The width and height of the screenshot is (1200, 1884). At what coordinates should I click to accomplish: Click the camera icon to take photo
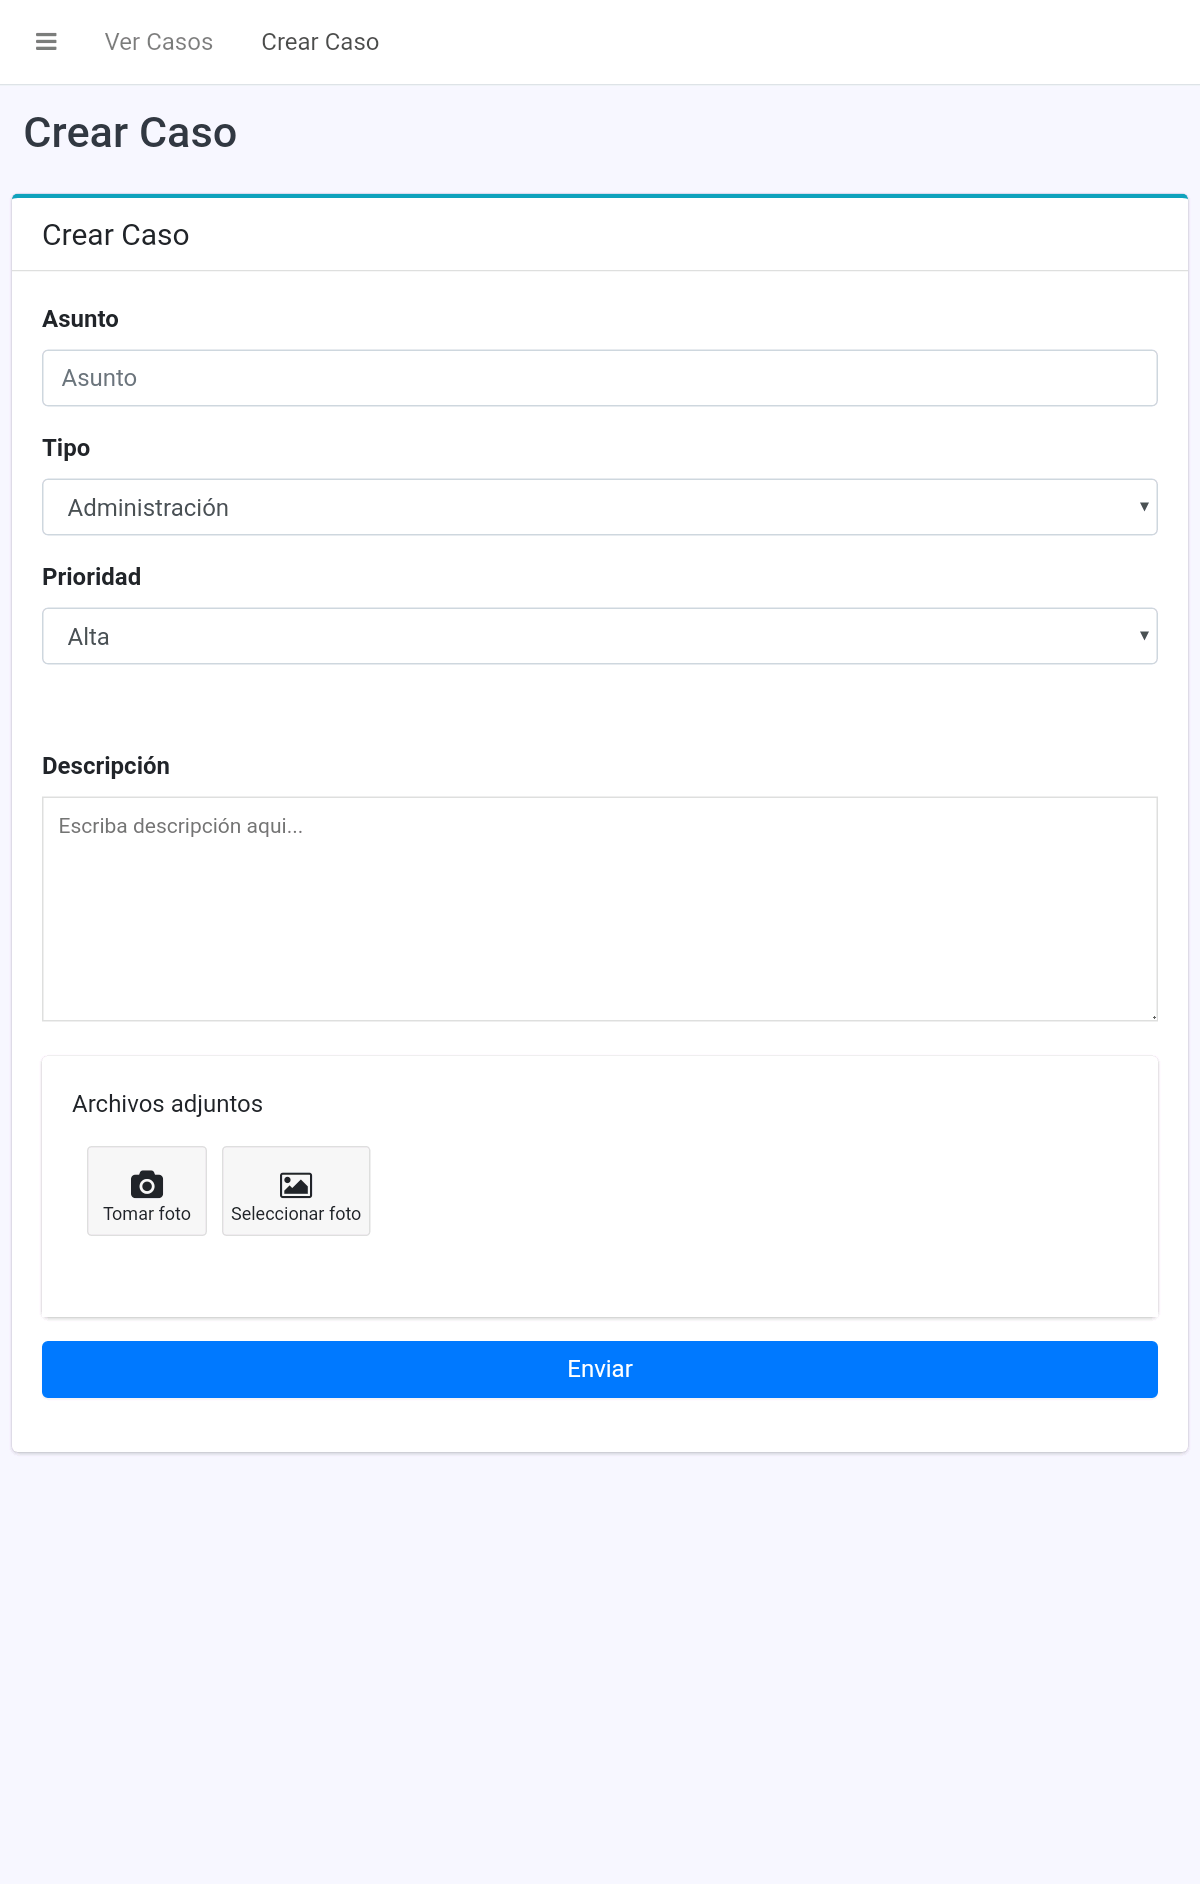click(147, 1184)
